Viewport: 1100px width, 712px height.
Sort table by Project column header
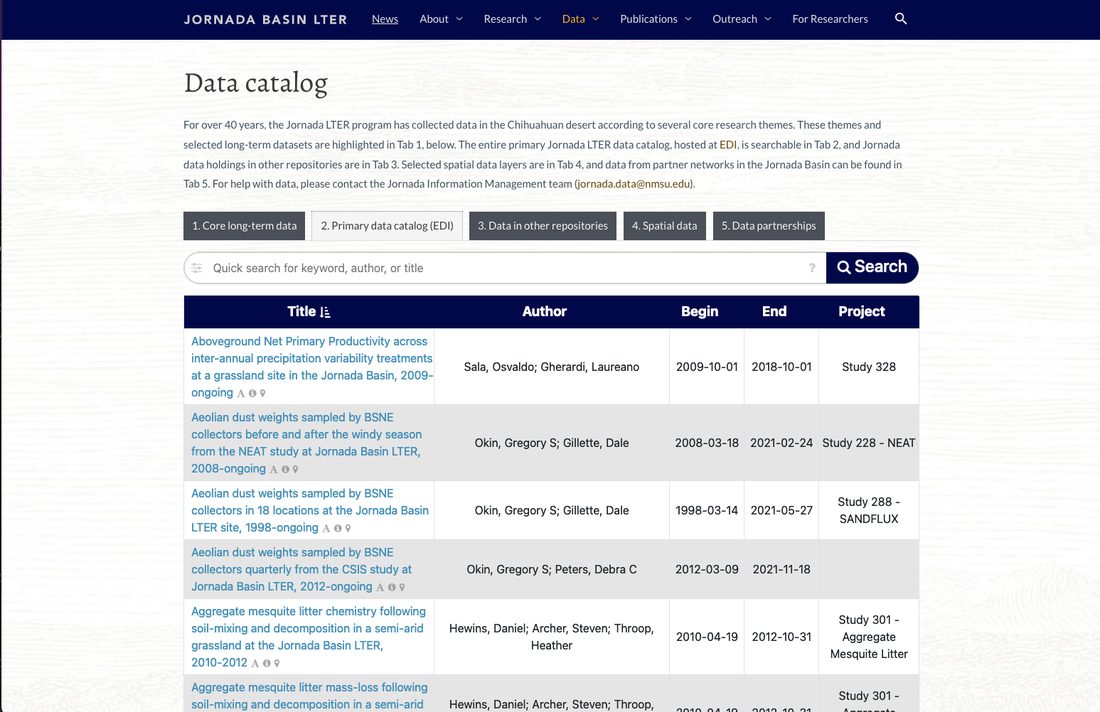tap(861, 311)
